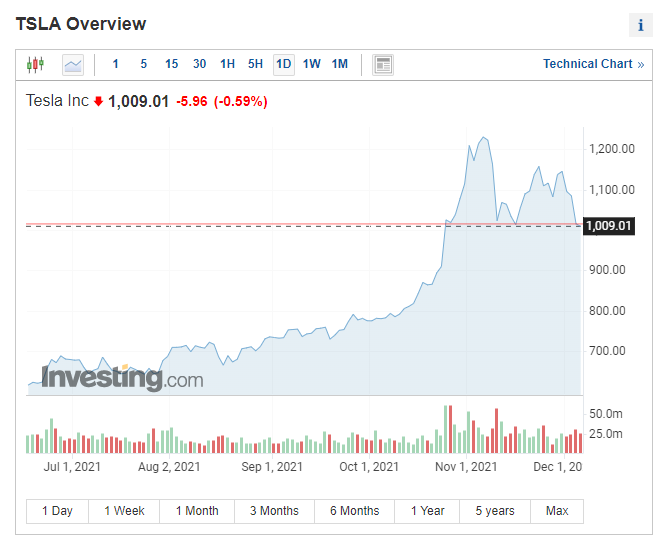Click the TSLA Overview heading
This screenshot has width=666, height=550.
(x=81, y=24)
